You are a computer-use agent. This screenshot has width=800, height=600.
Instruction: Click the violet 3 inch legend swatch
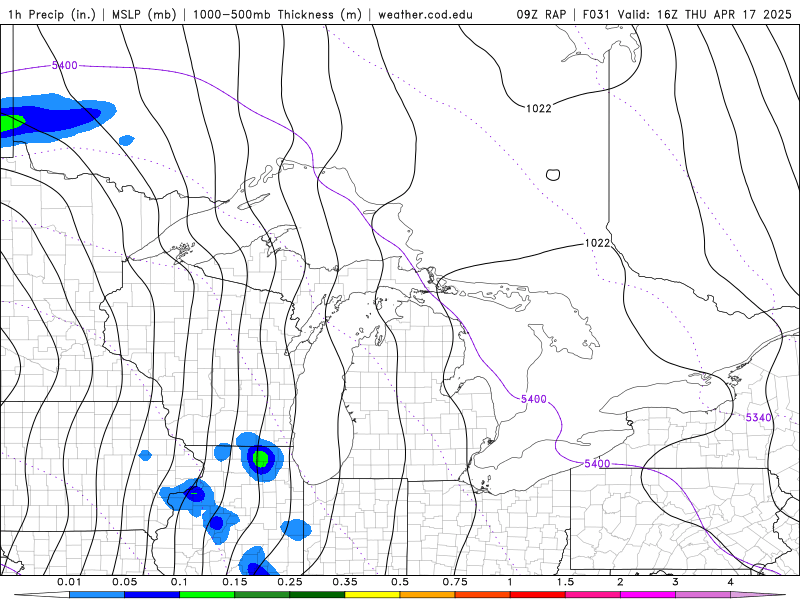pos(703,594)
